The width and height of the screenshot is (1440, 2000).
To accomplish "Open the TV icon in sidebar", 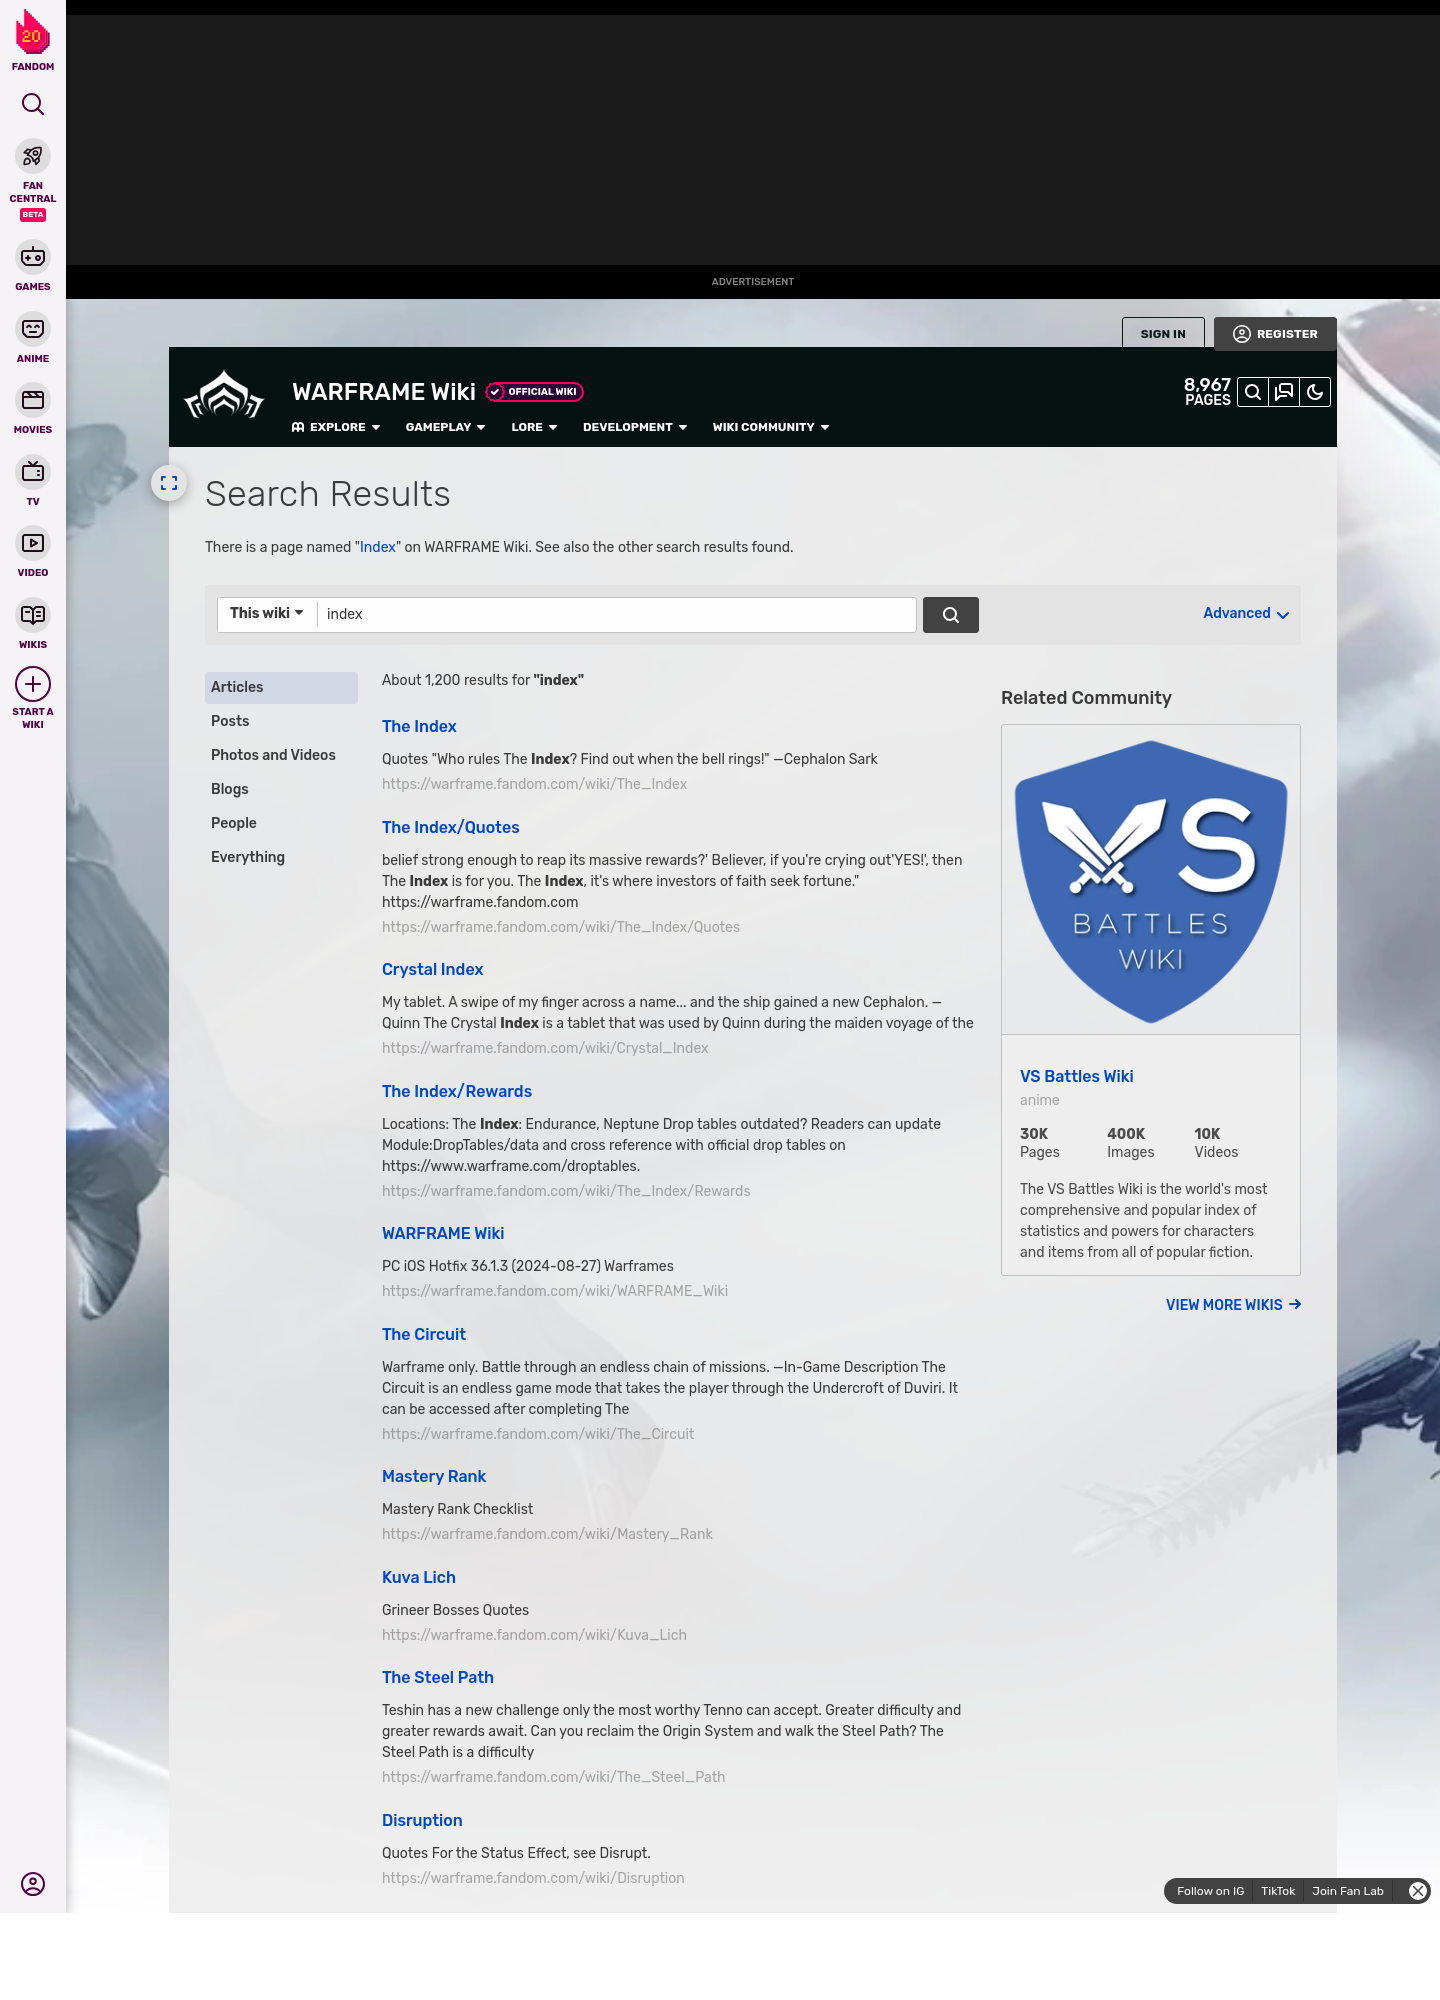I will coord(33,471).
